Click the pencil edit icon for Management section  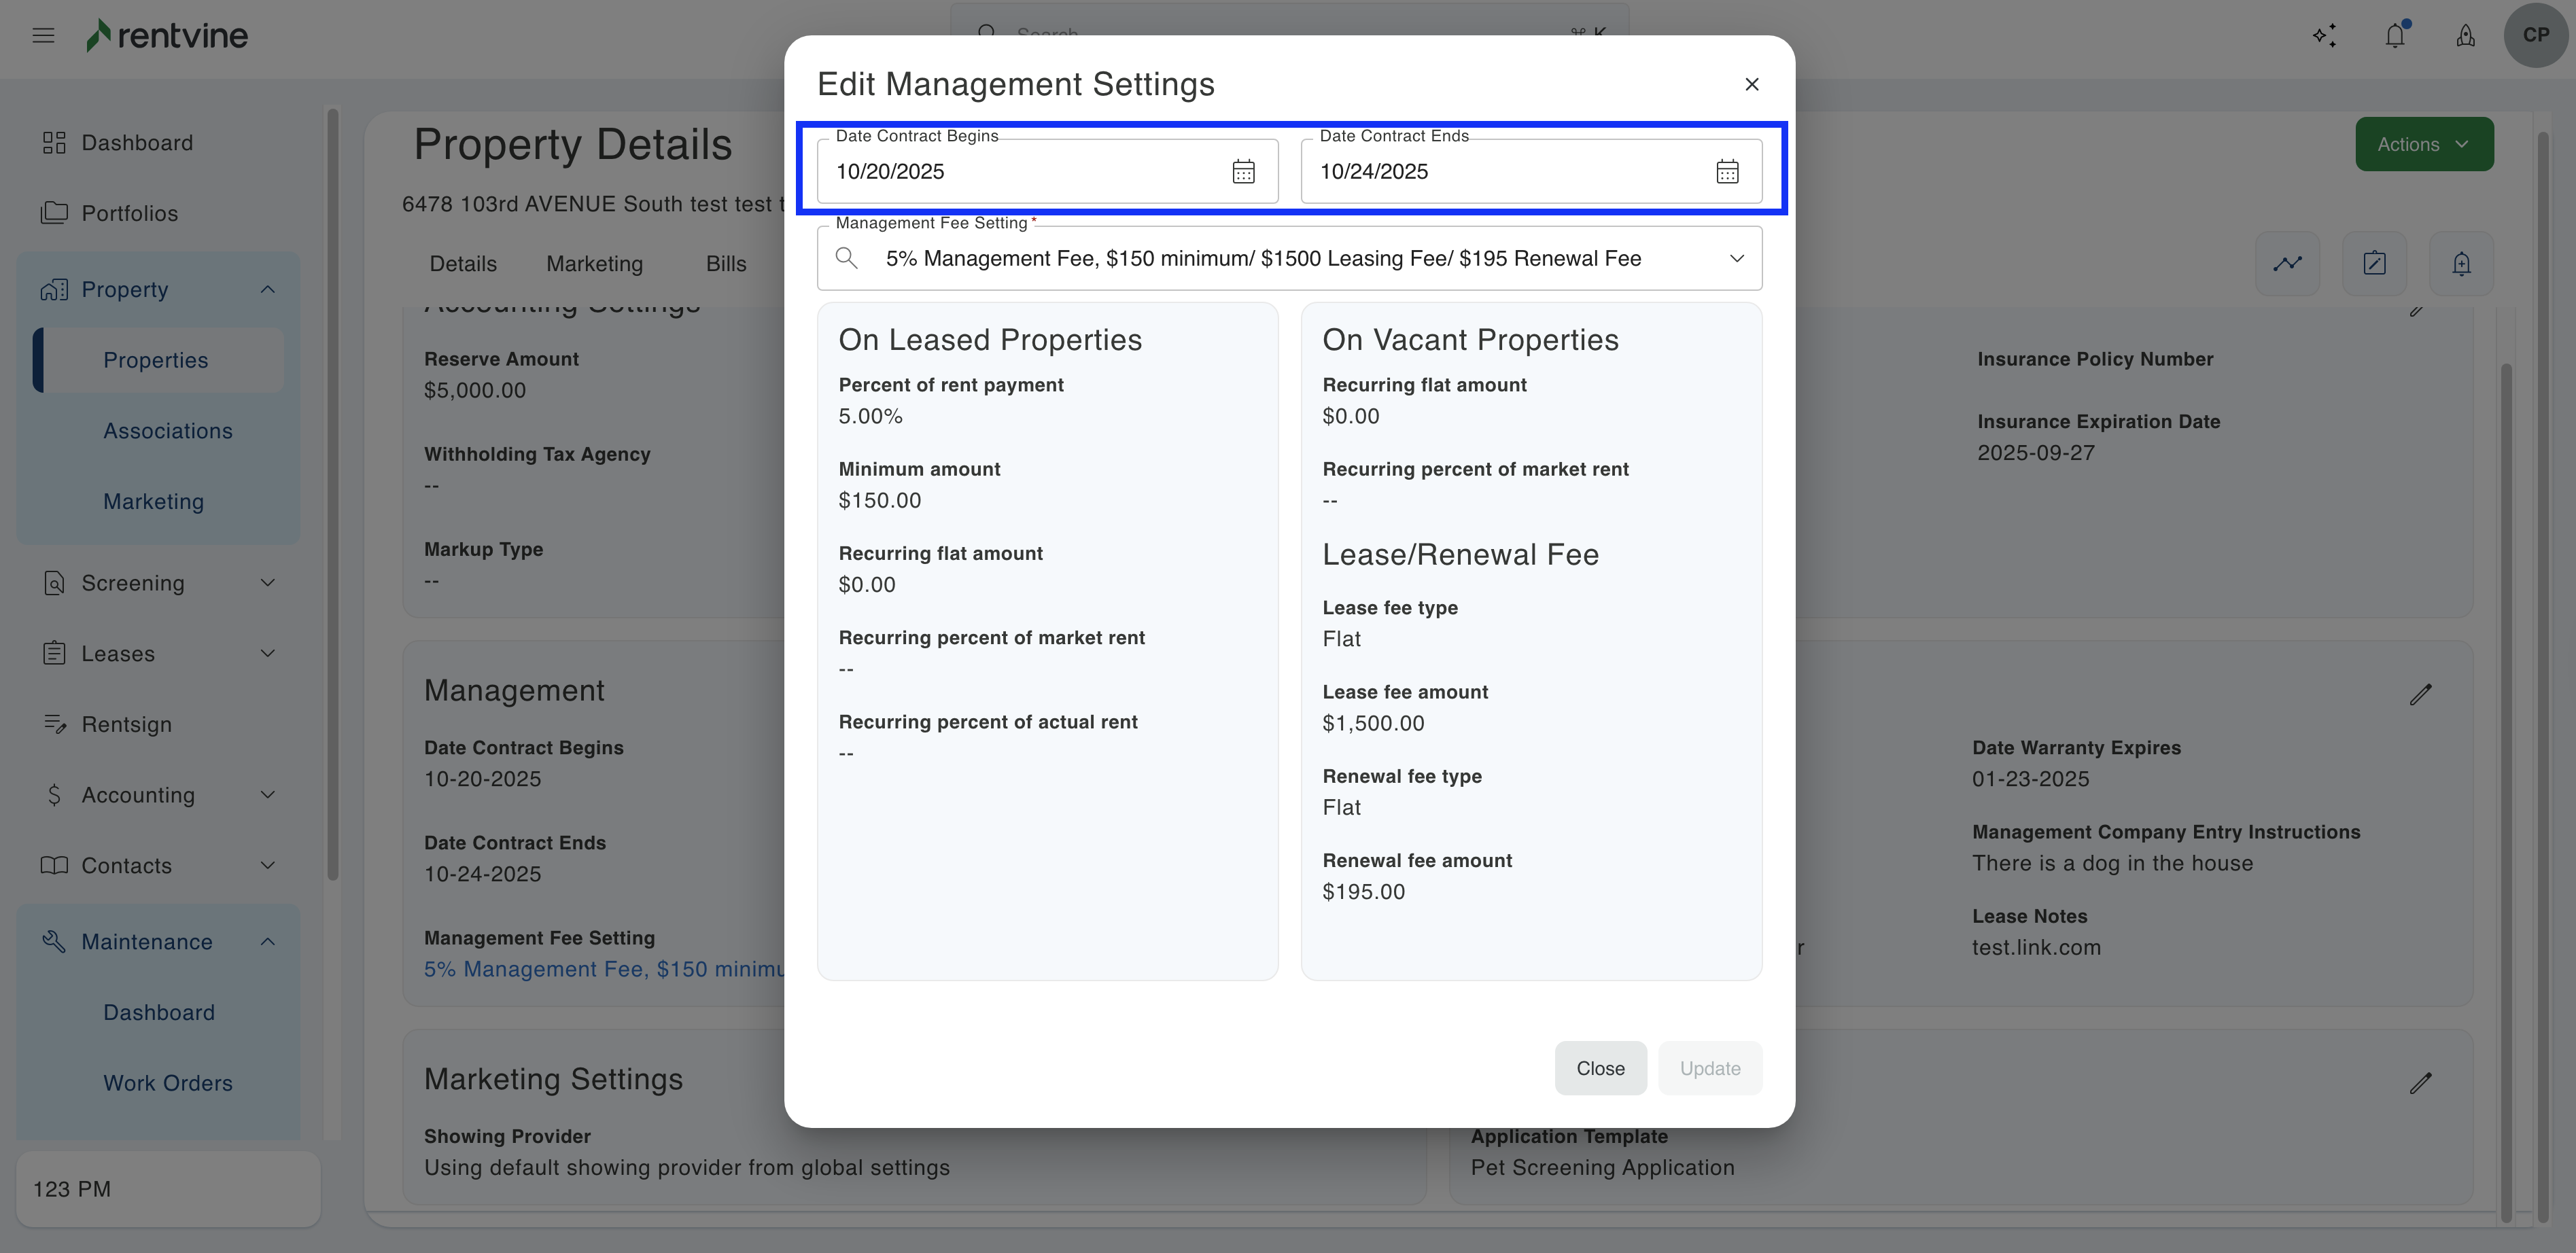coord(2420,694)
